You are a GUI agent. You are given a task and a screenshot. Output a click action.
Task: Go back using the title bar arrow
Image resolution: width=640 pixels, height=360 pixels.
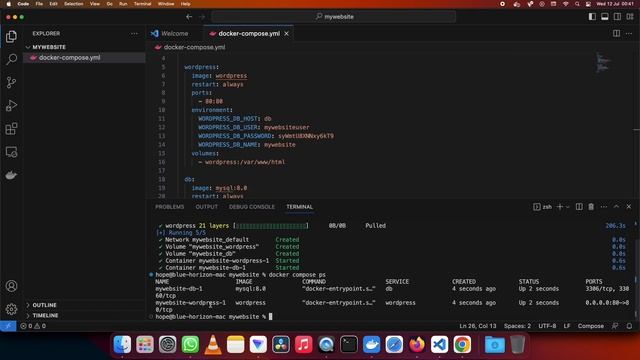pyautogui.click(x=189, y=17)
